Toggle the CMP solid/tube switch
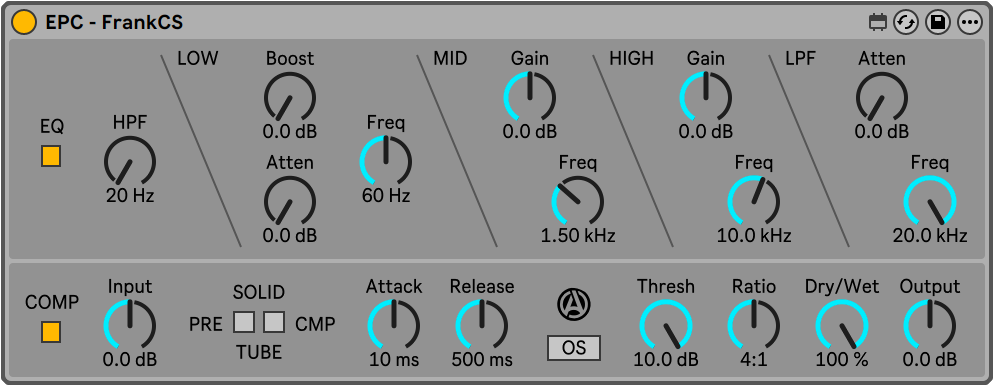Screen dimensions: 994x386 (274, 322)
